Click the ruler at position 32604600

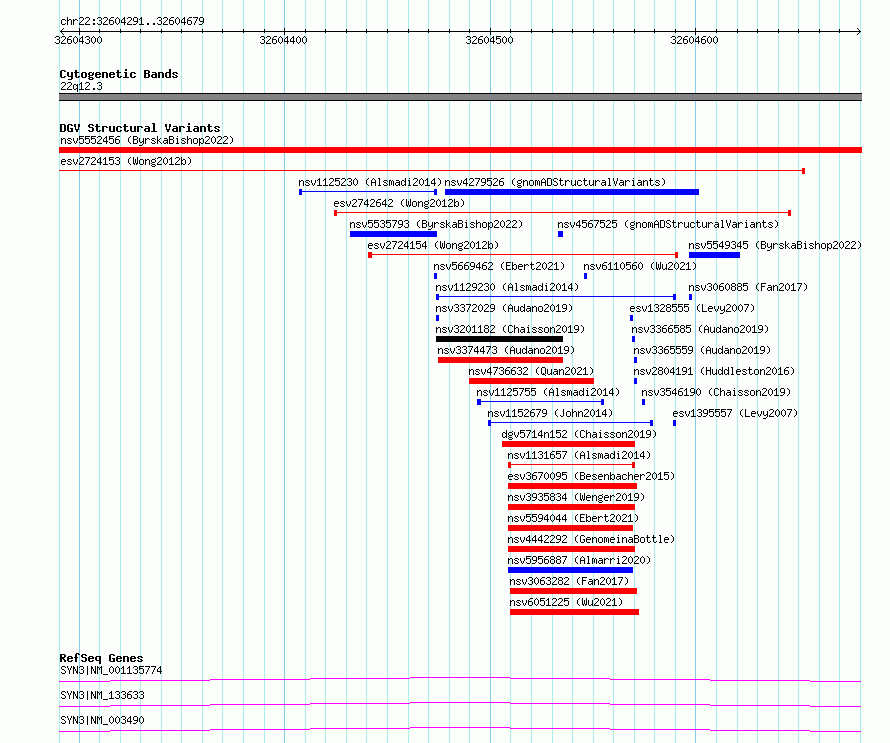[694, 40]
